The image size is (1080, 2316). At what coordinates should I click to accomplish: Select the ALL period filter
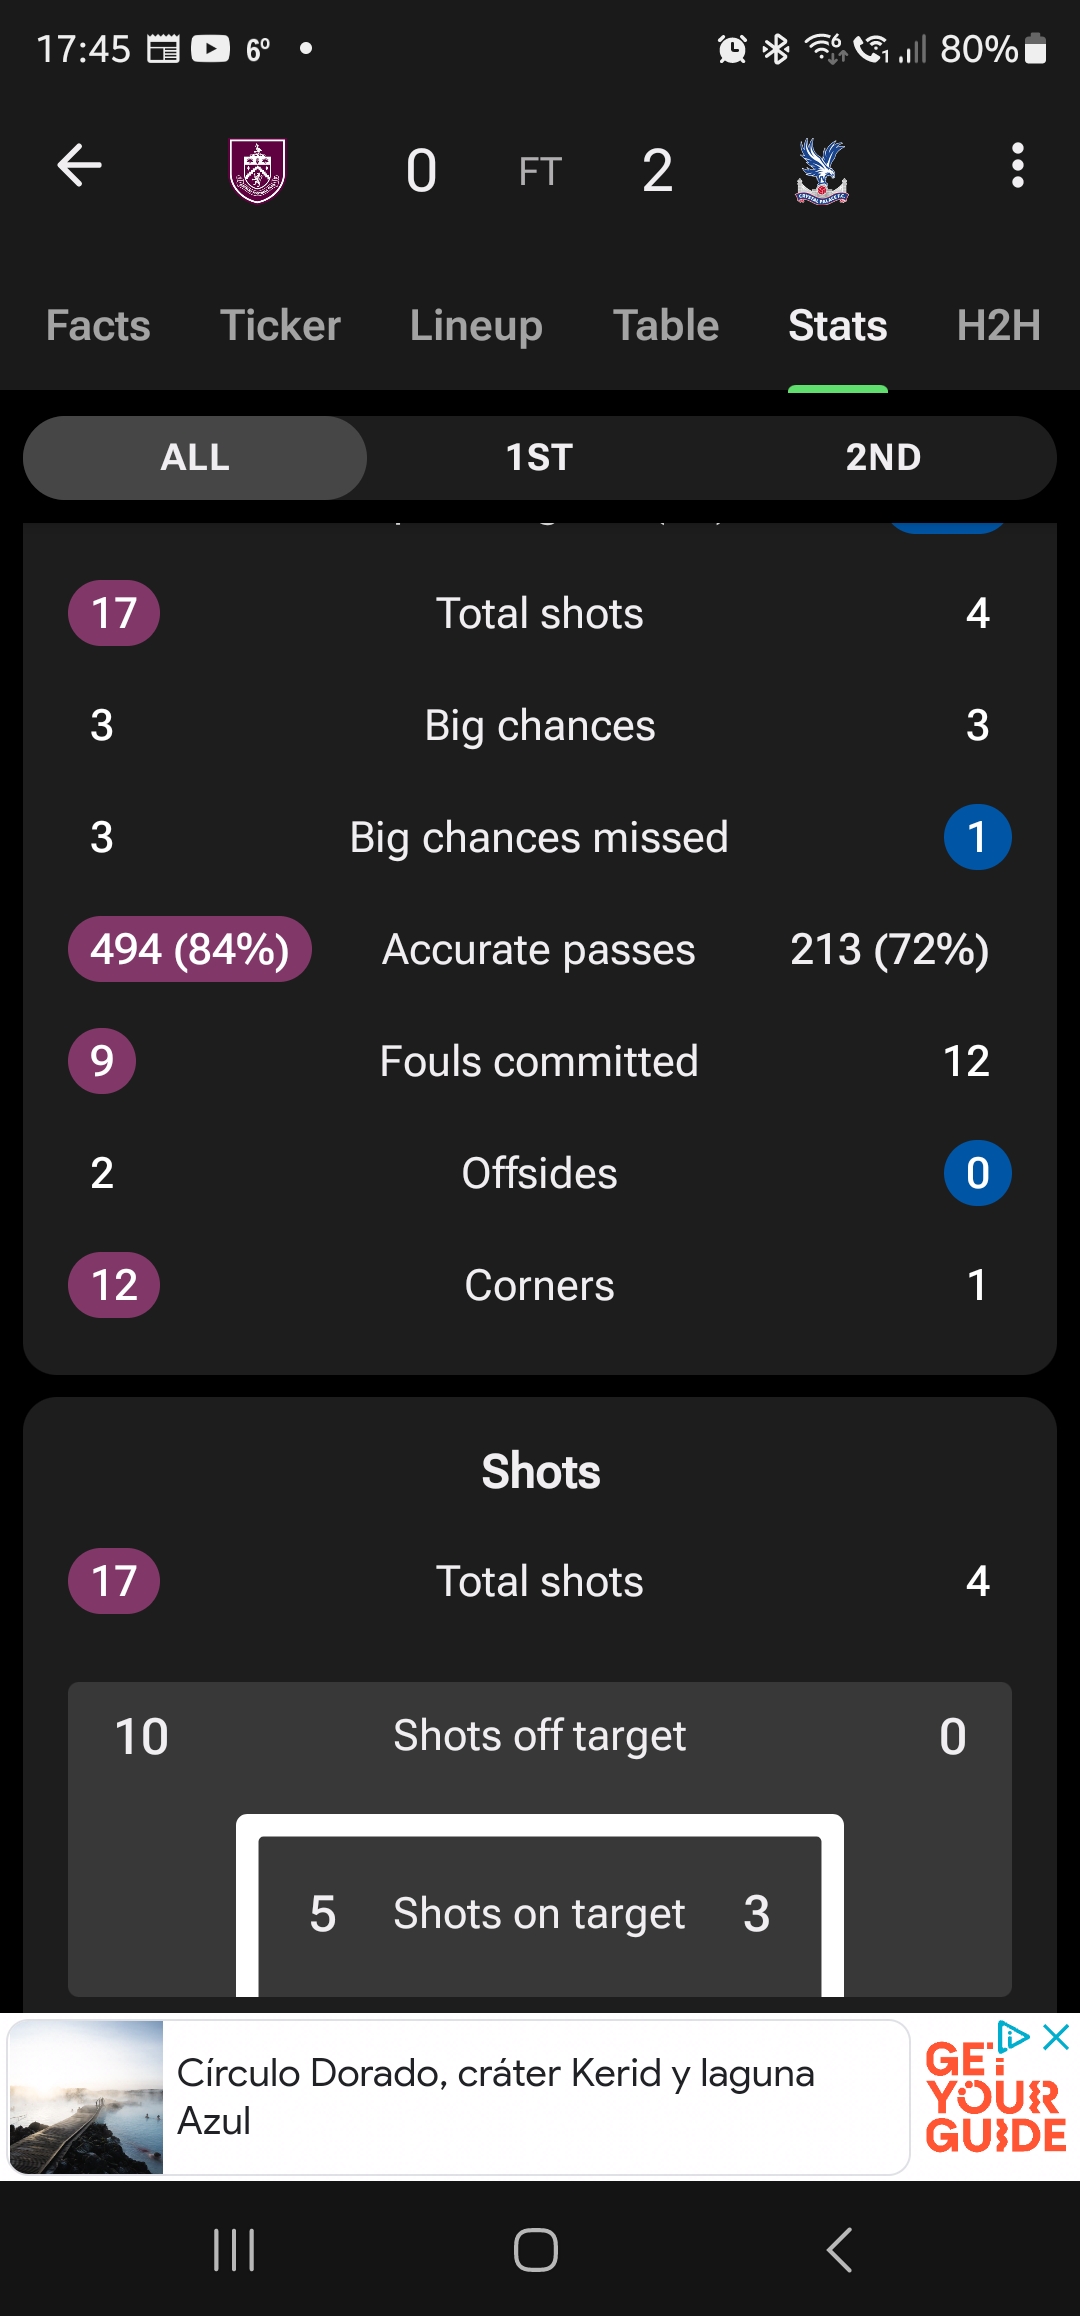(195, 458)
